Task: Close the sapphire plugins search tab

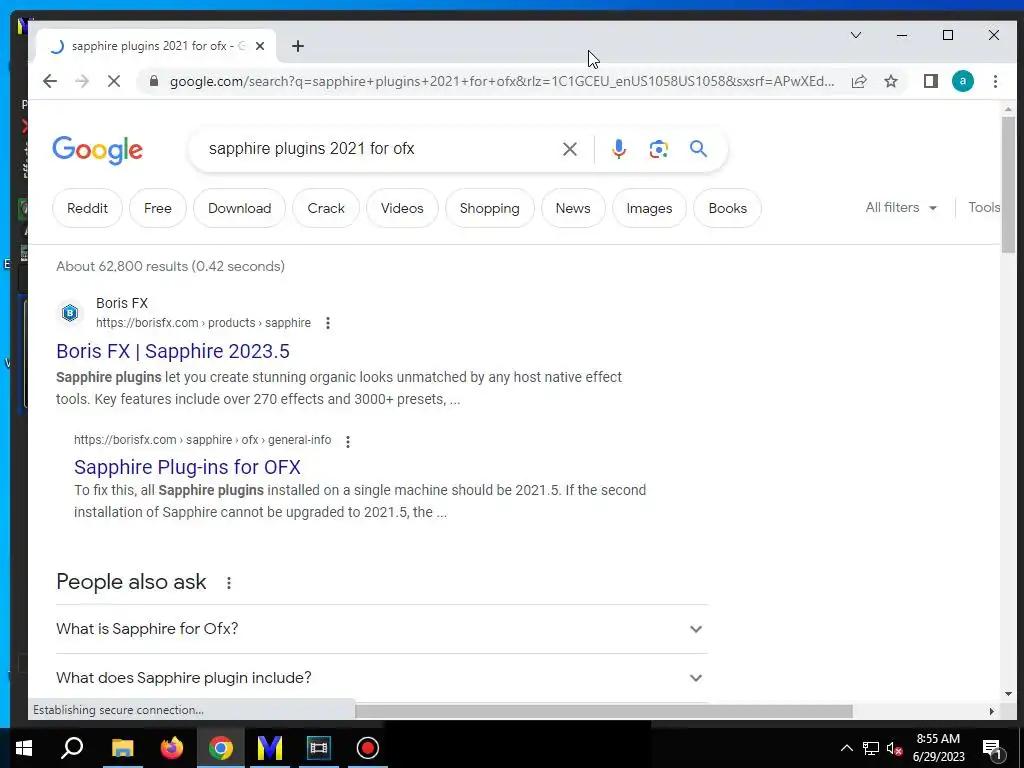Action: click(x=260, y=46)
